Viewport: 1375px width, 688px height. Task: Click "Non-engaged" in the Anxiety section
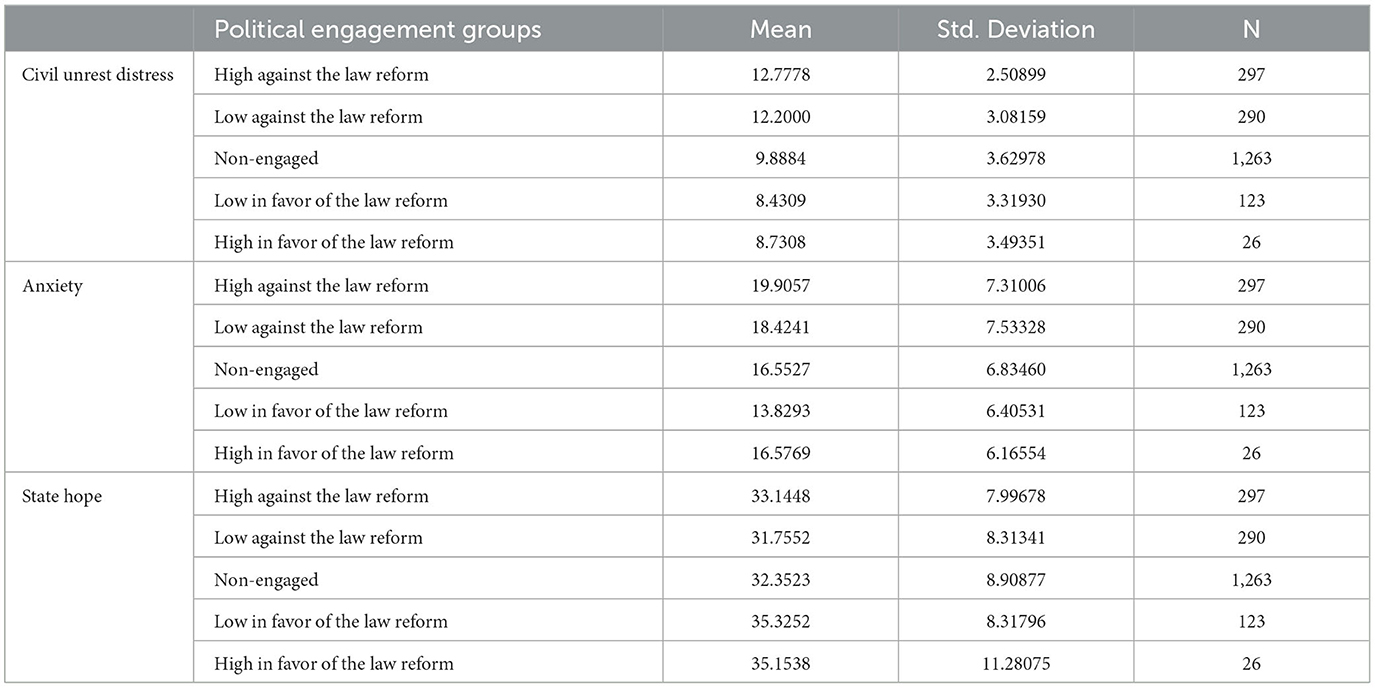tap(266, 369)
